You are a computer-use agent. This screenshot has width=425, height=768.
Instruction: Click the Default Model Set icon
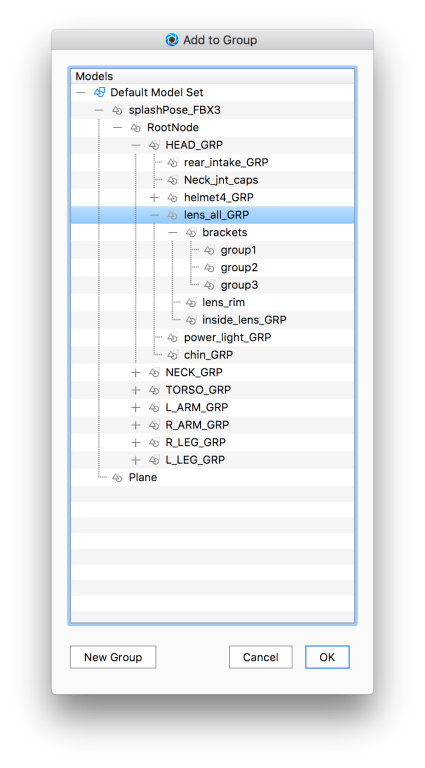(99, 92)
